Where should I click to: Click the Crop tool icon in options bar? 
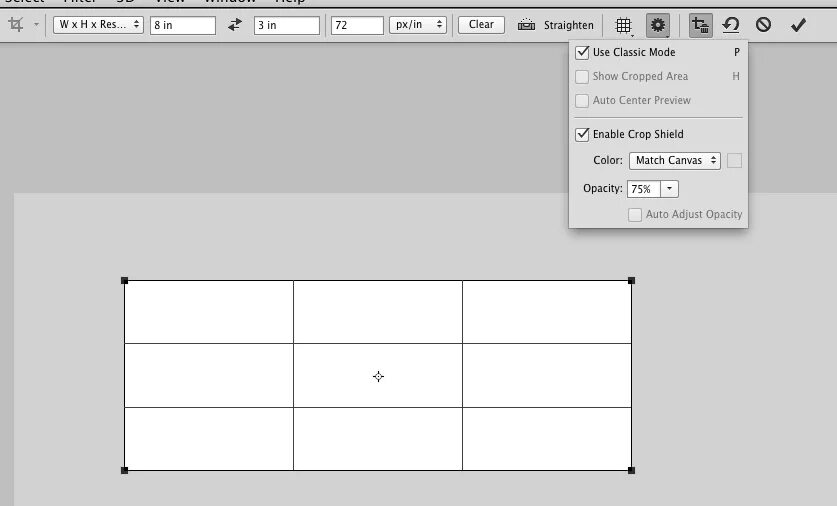pyautogui.click(x=16, y=25)
